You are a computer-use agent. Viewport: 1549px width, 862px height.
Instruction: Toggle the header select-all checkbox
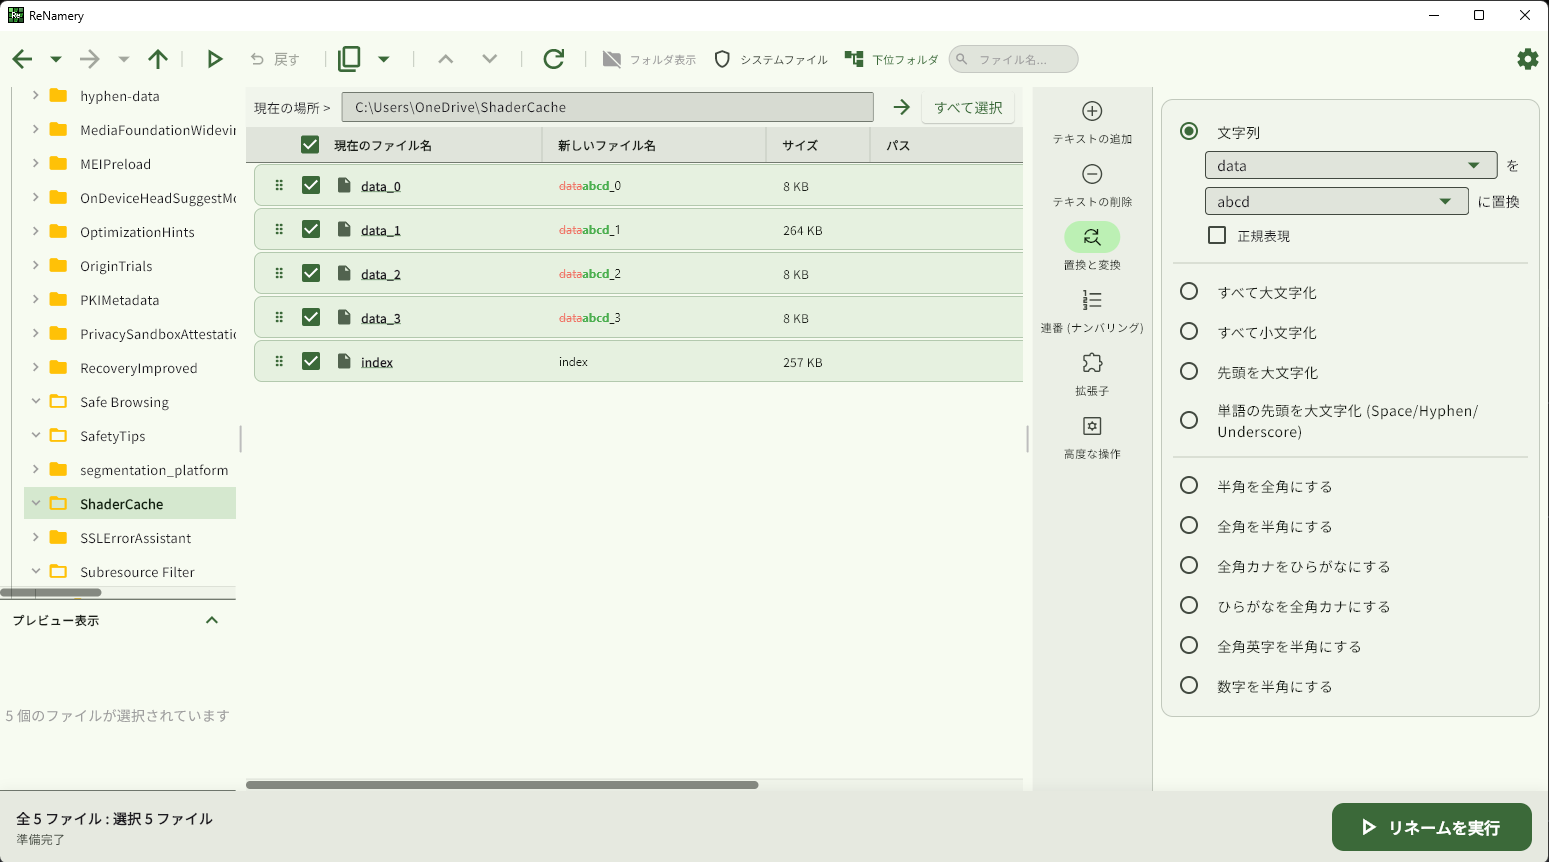310,145
